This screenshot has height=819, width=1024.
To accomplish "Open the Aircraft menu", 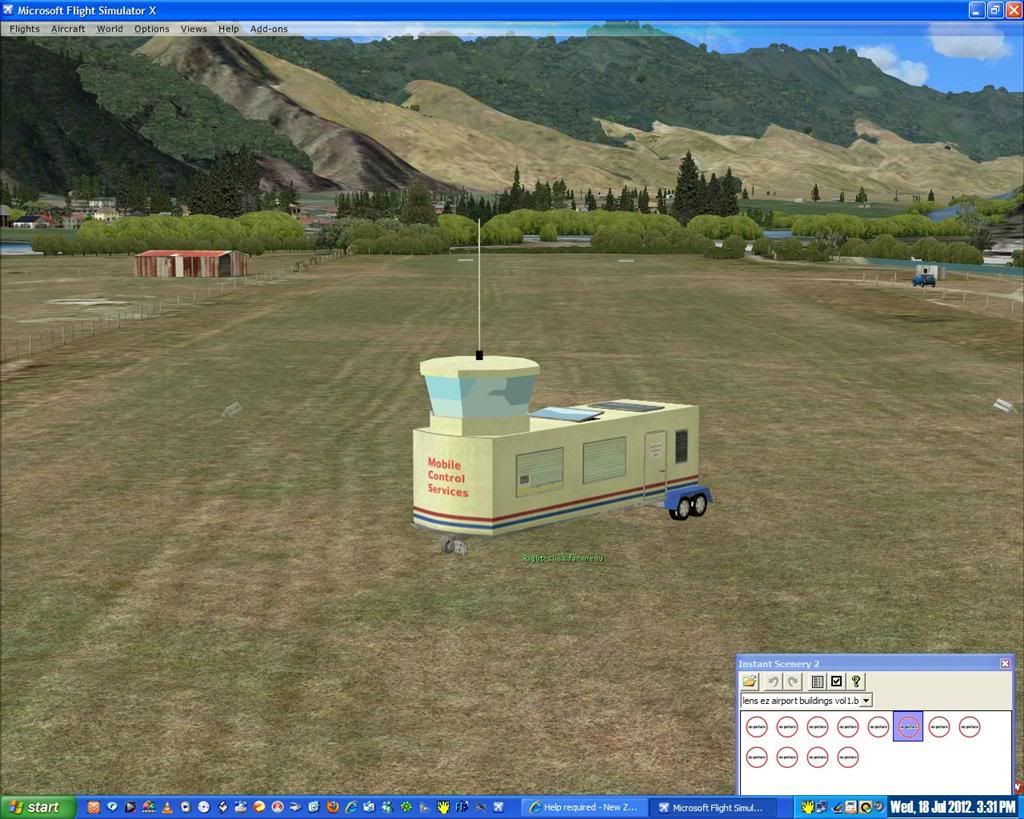I will tap(68, 29).
